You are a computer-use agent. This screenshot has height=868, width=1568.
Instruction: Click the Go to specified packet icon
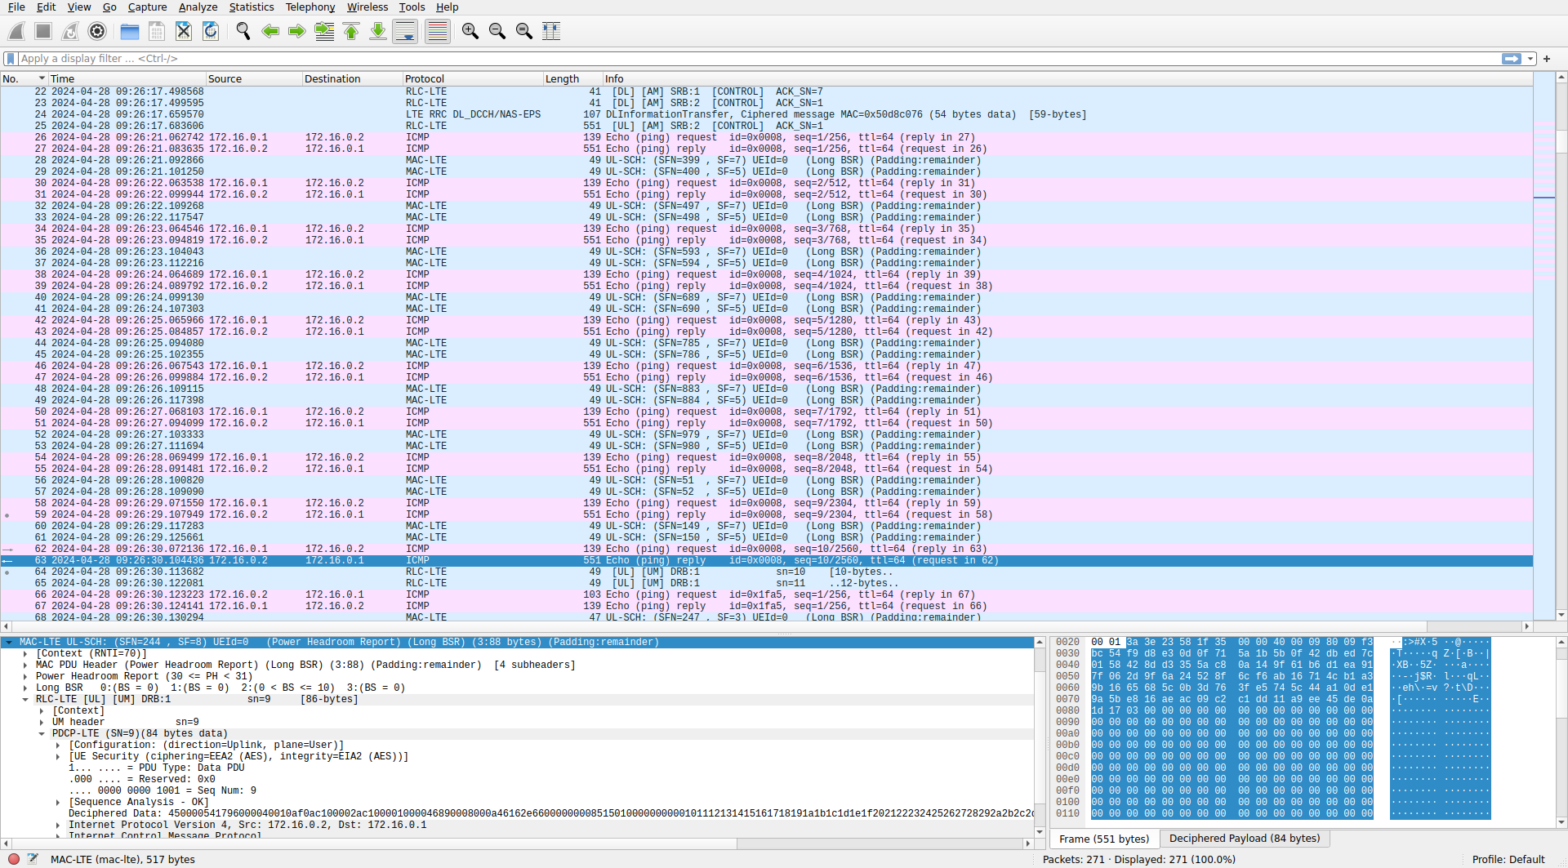pyautogui.click(x=324, y=31)
